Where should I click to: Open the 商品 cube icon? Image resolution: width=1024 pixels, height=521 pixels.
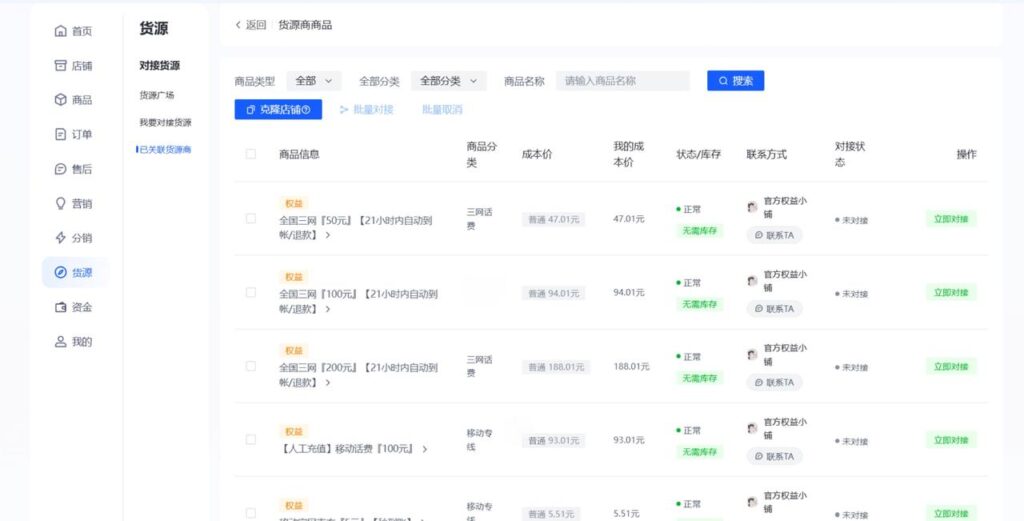61,100
